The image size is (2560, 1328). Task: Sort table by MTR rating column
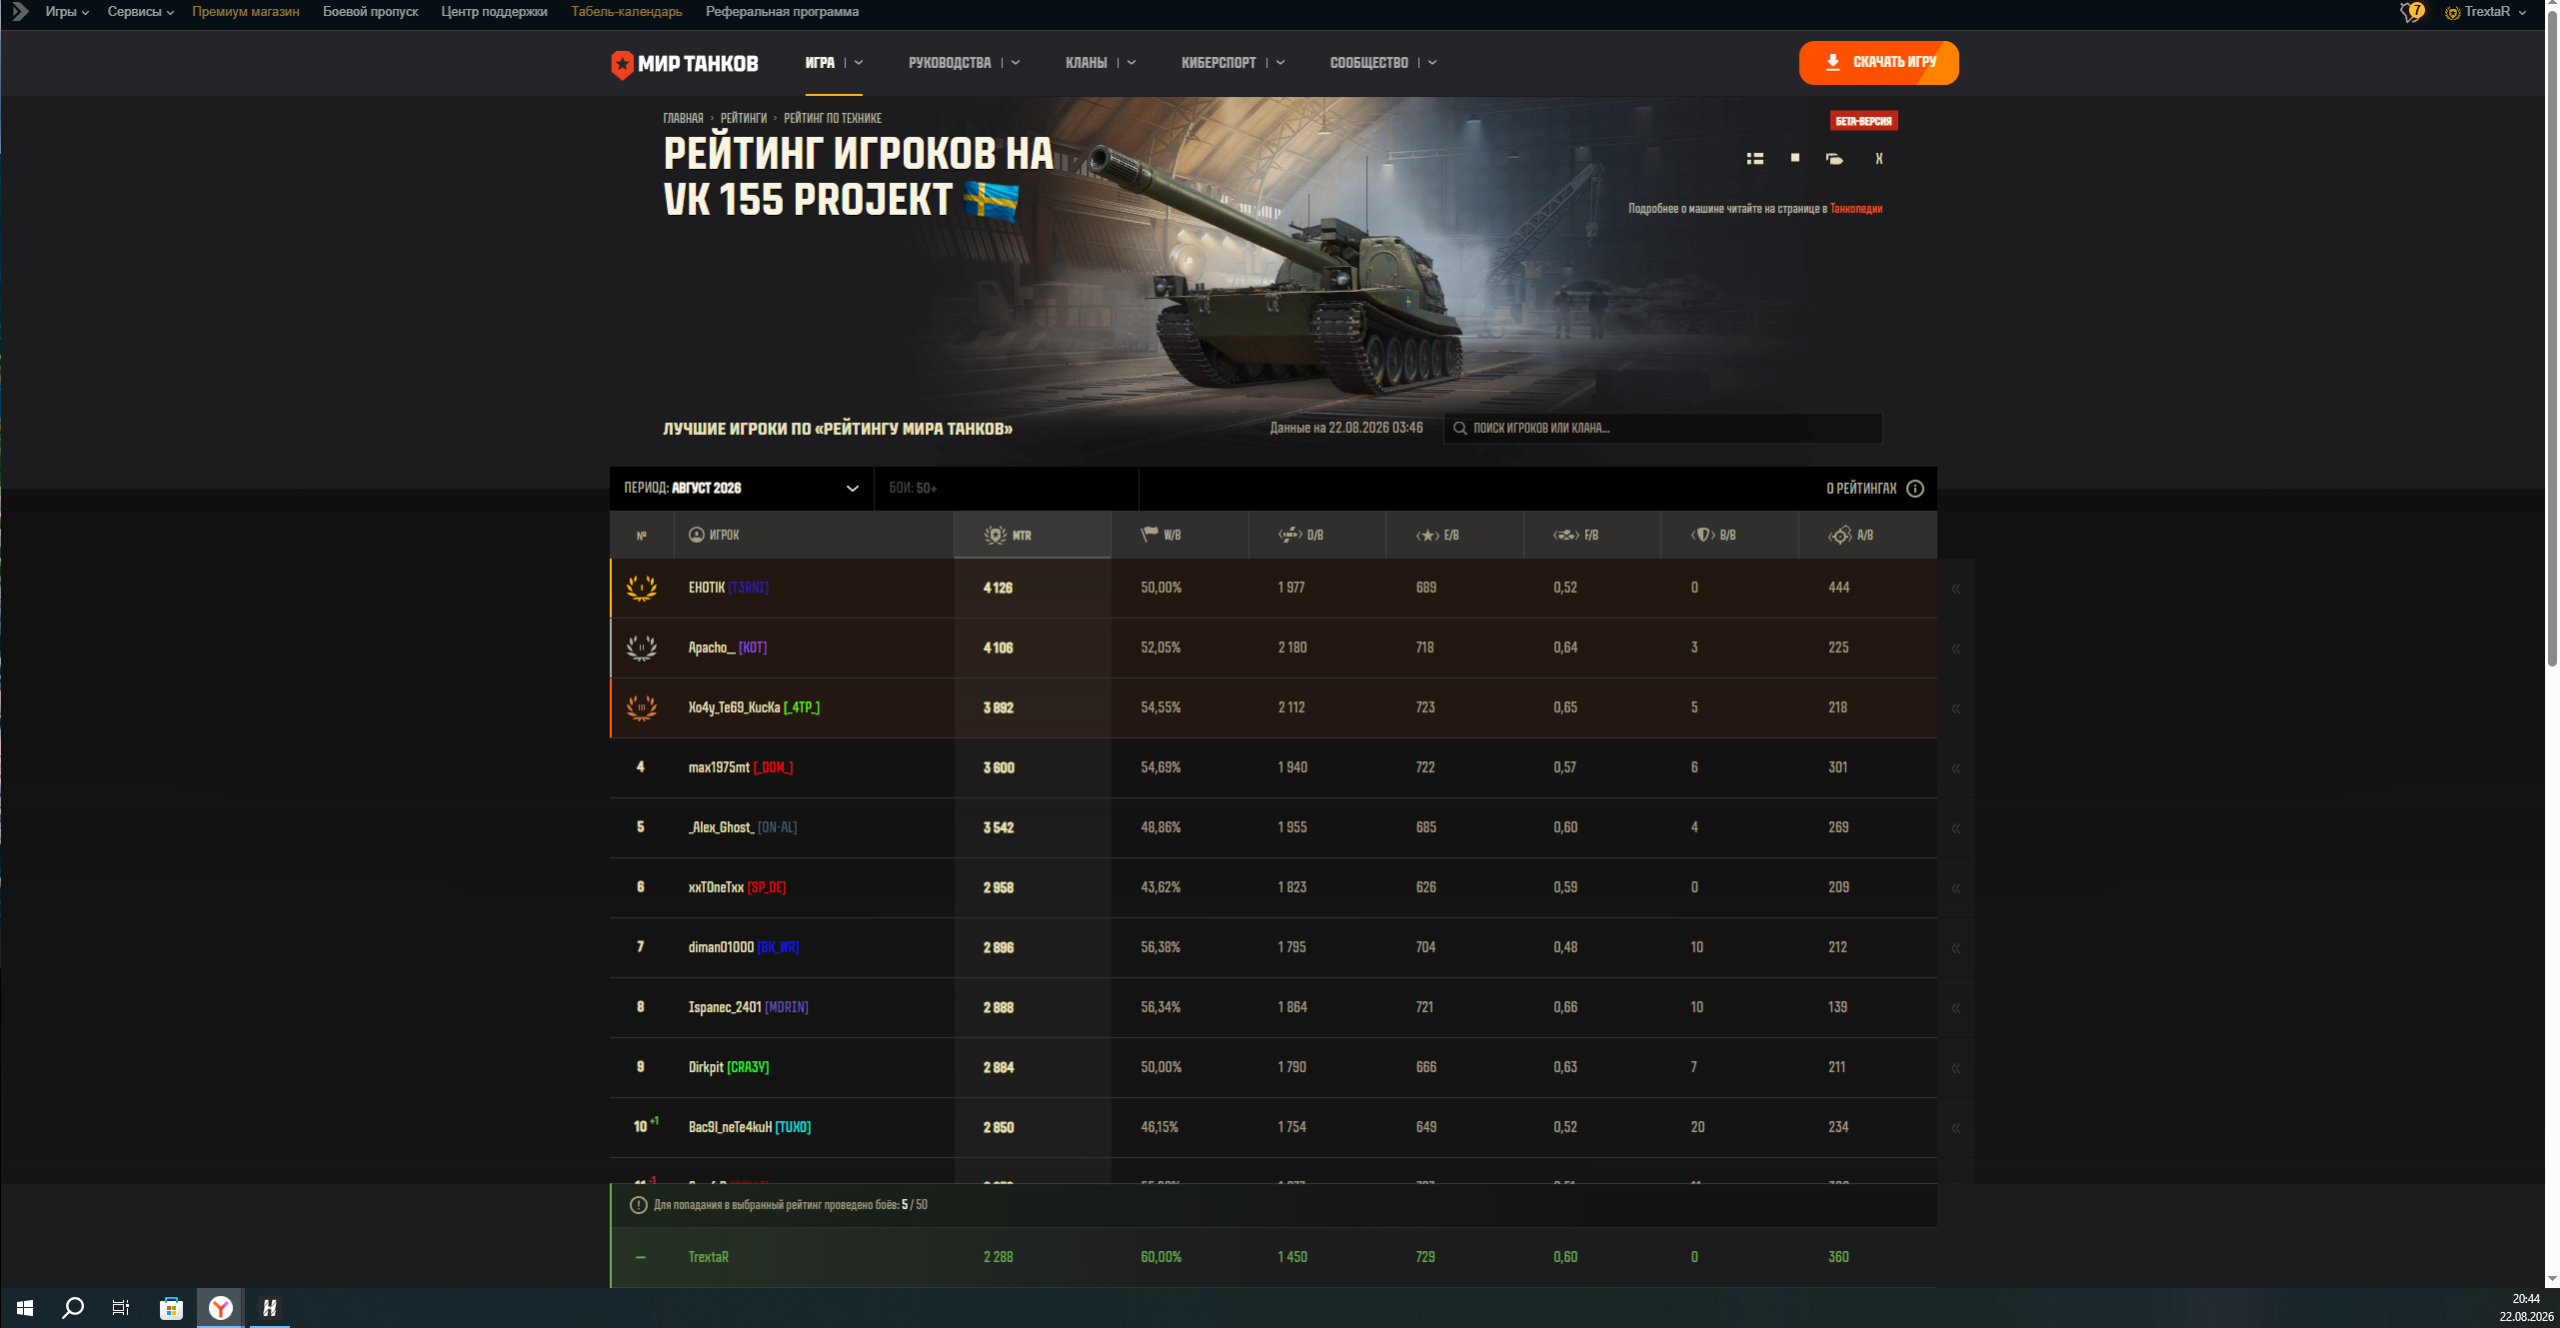[x=1032, y=535]
